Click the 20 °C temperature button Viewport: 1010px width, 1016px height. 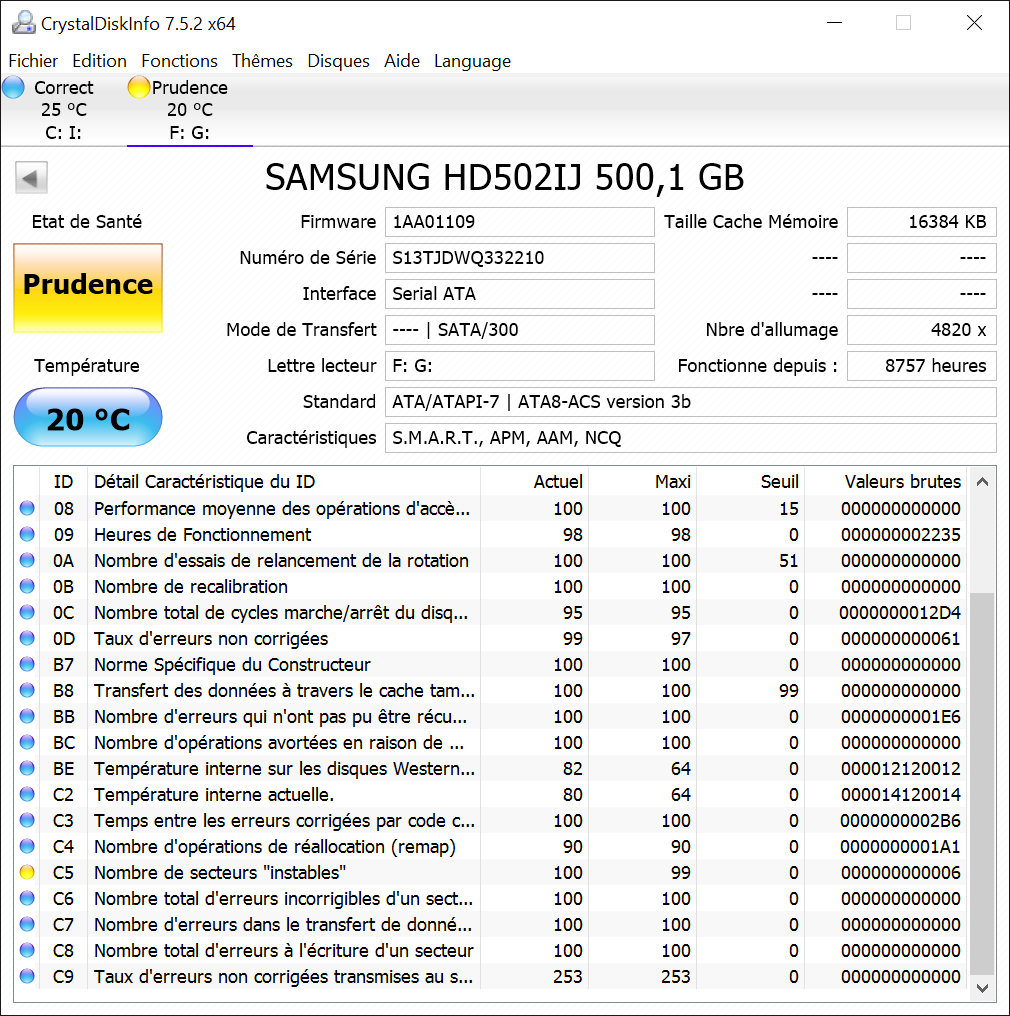coord(88,417)
